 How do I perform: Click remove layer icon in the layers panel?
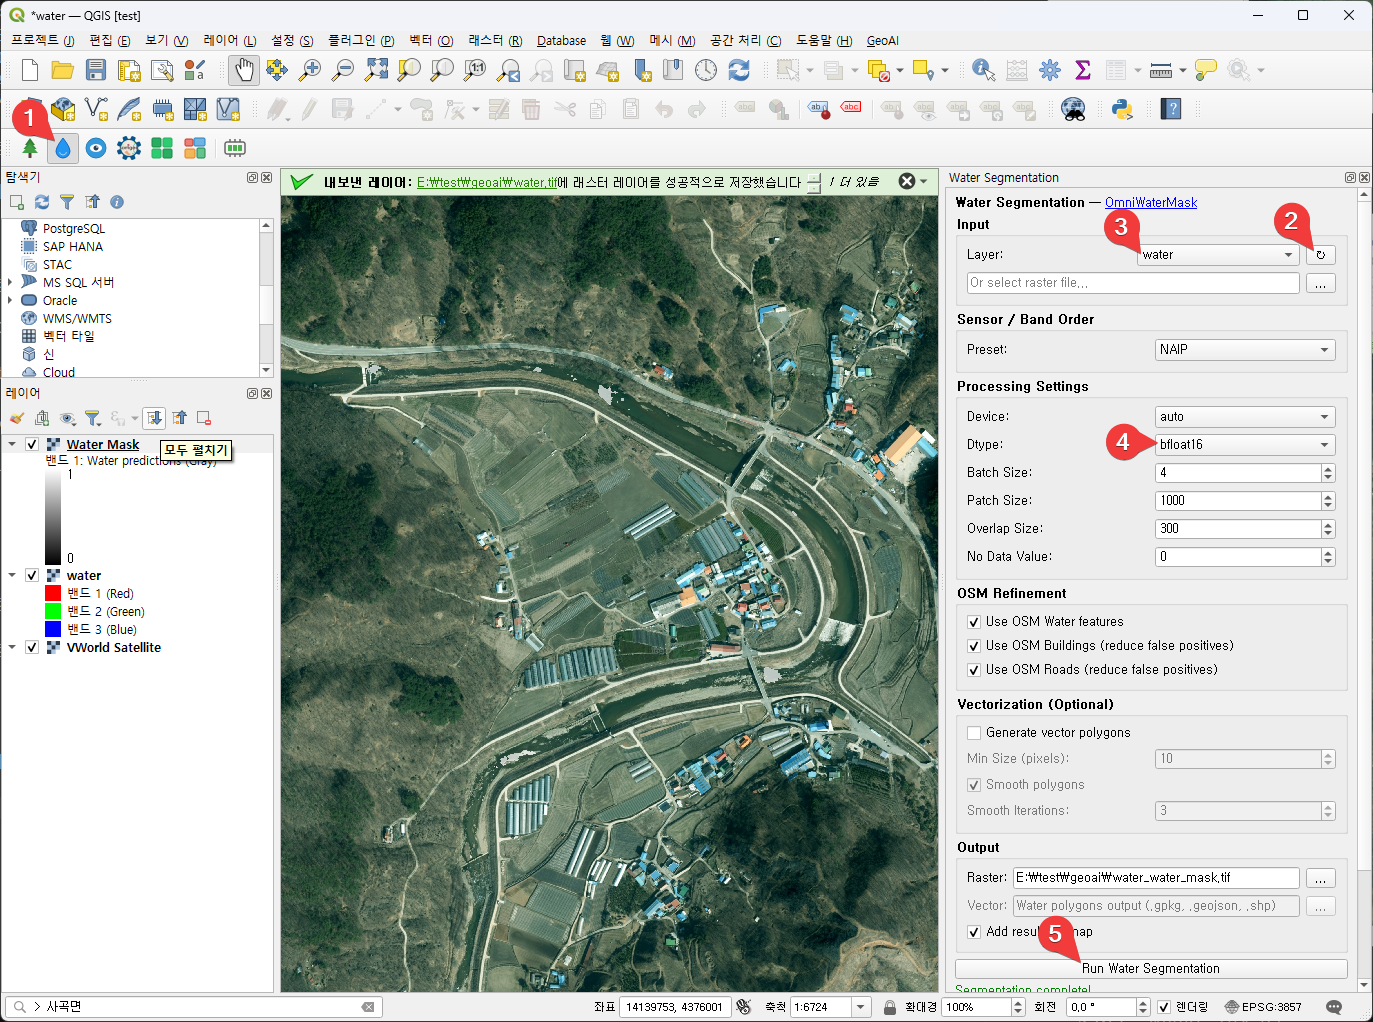(204, 418)
